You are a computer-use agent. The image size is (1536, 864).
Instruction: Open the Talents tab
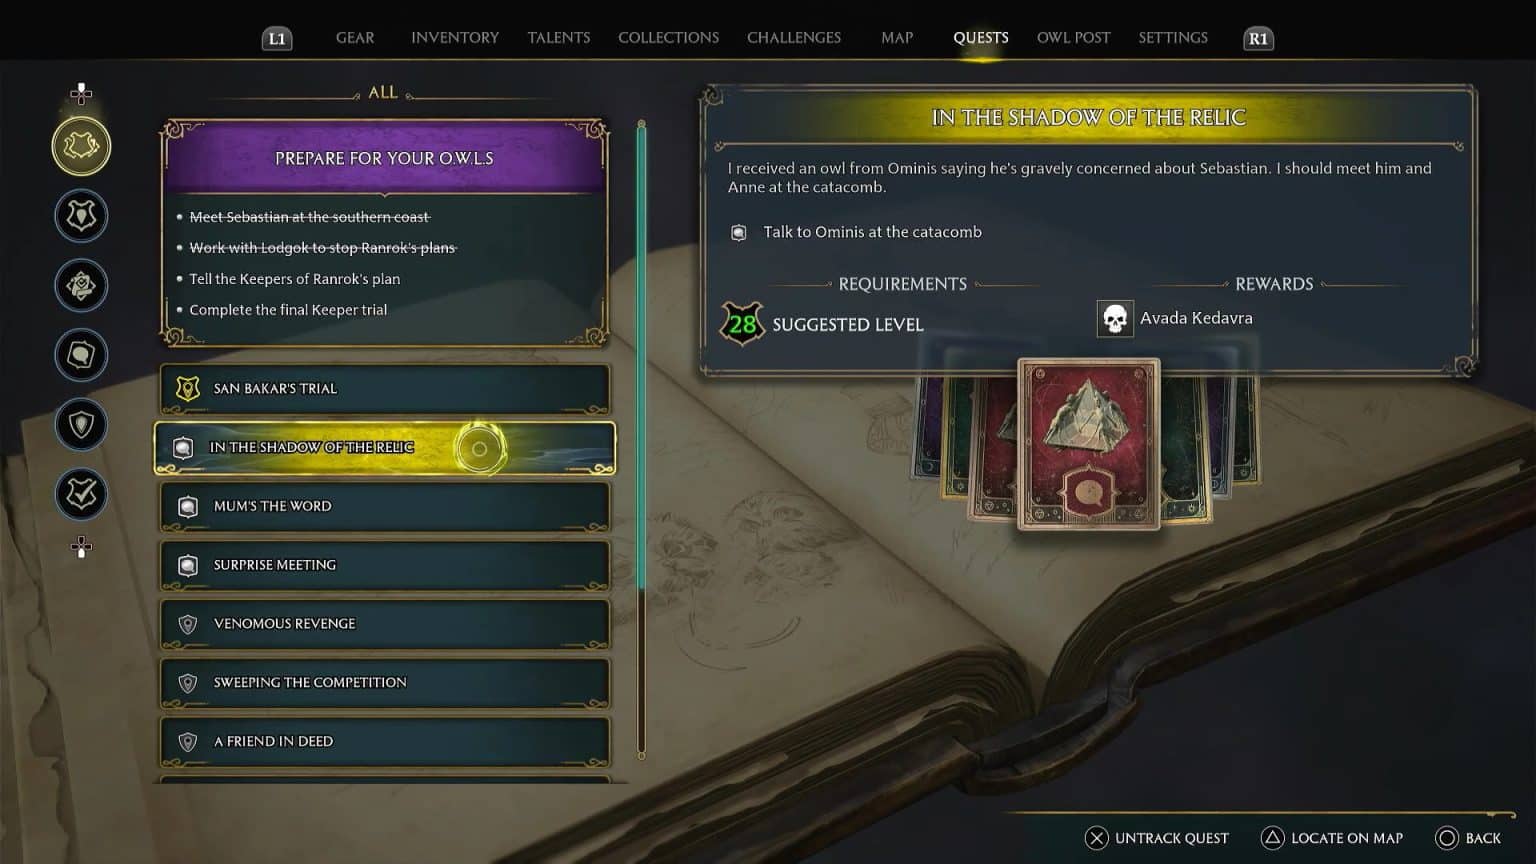559,38
